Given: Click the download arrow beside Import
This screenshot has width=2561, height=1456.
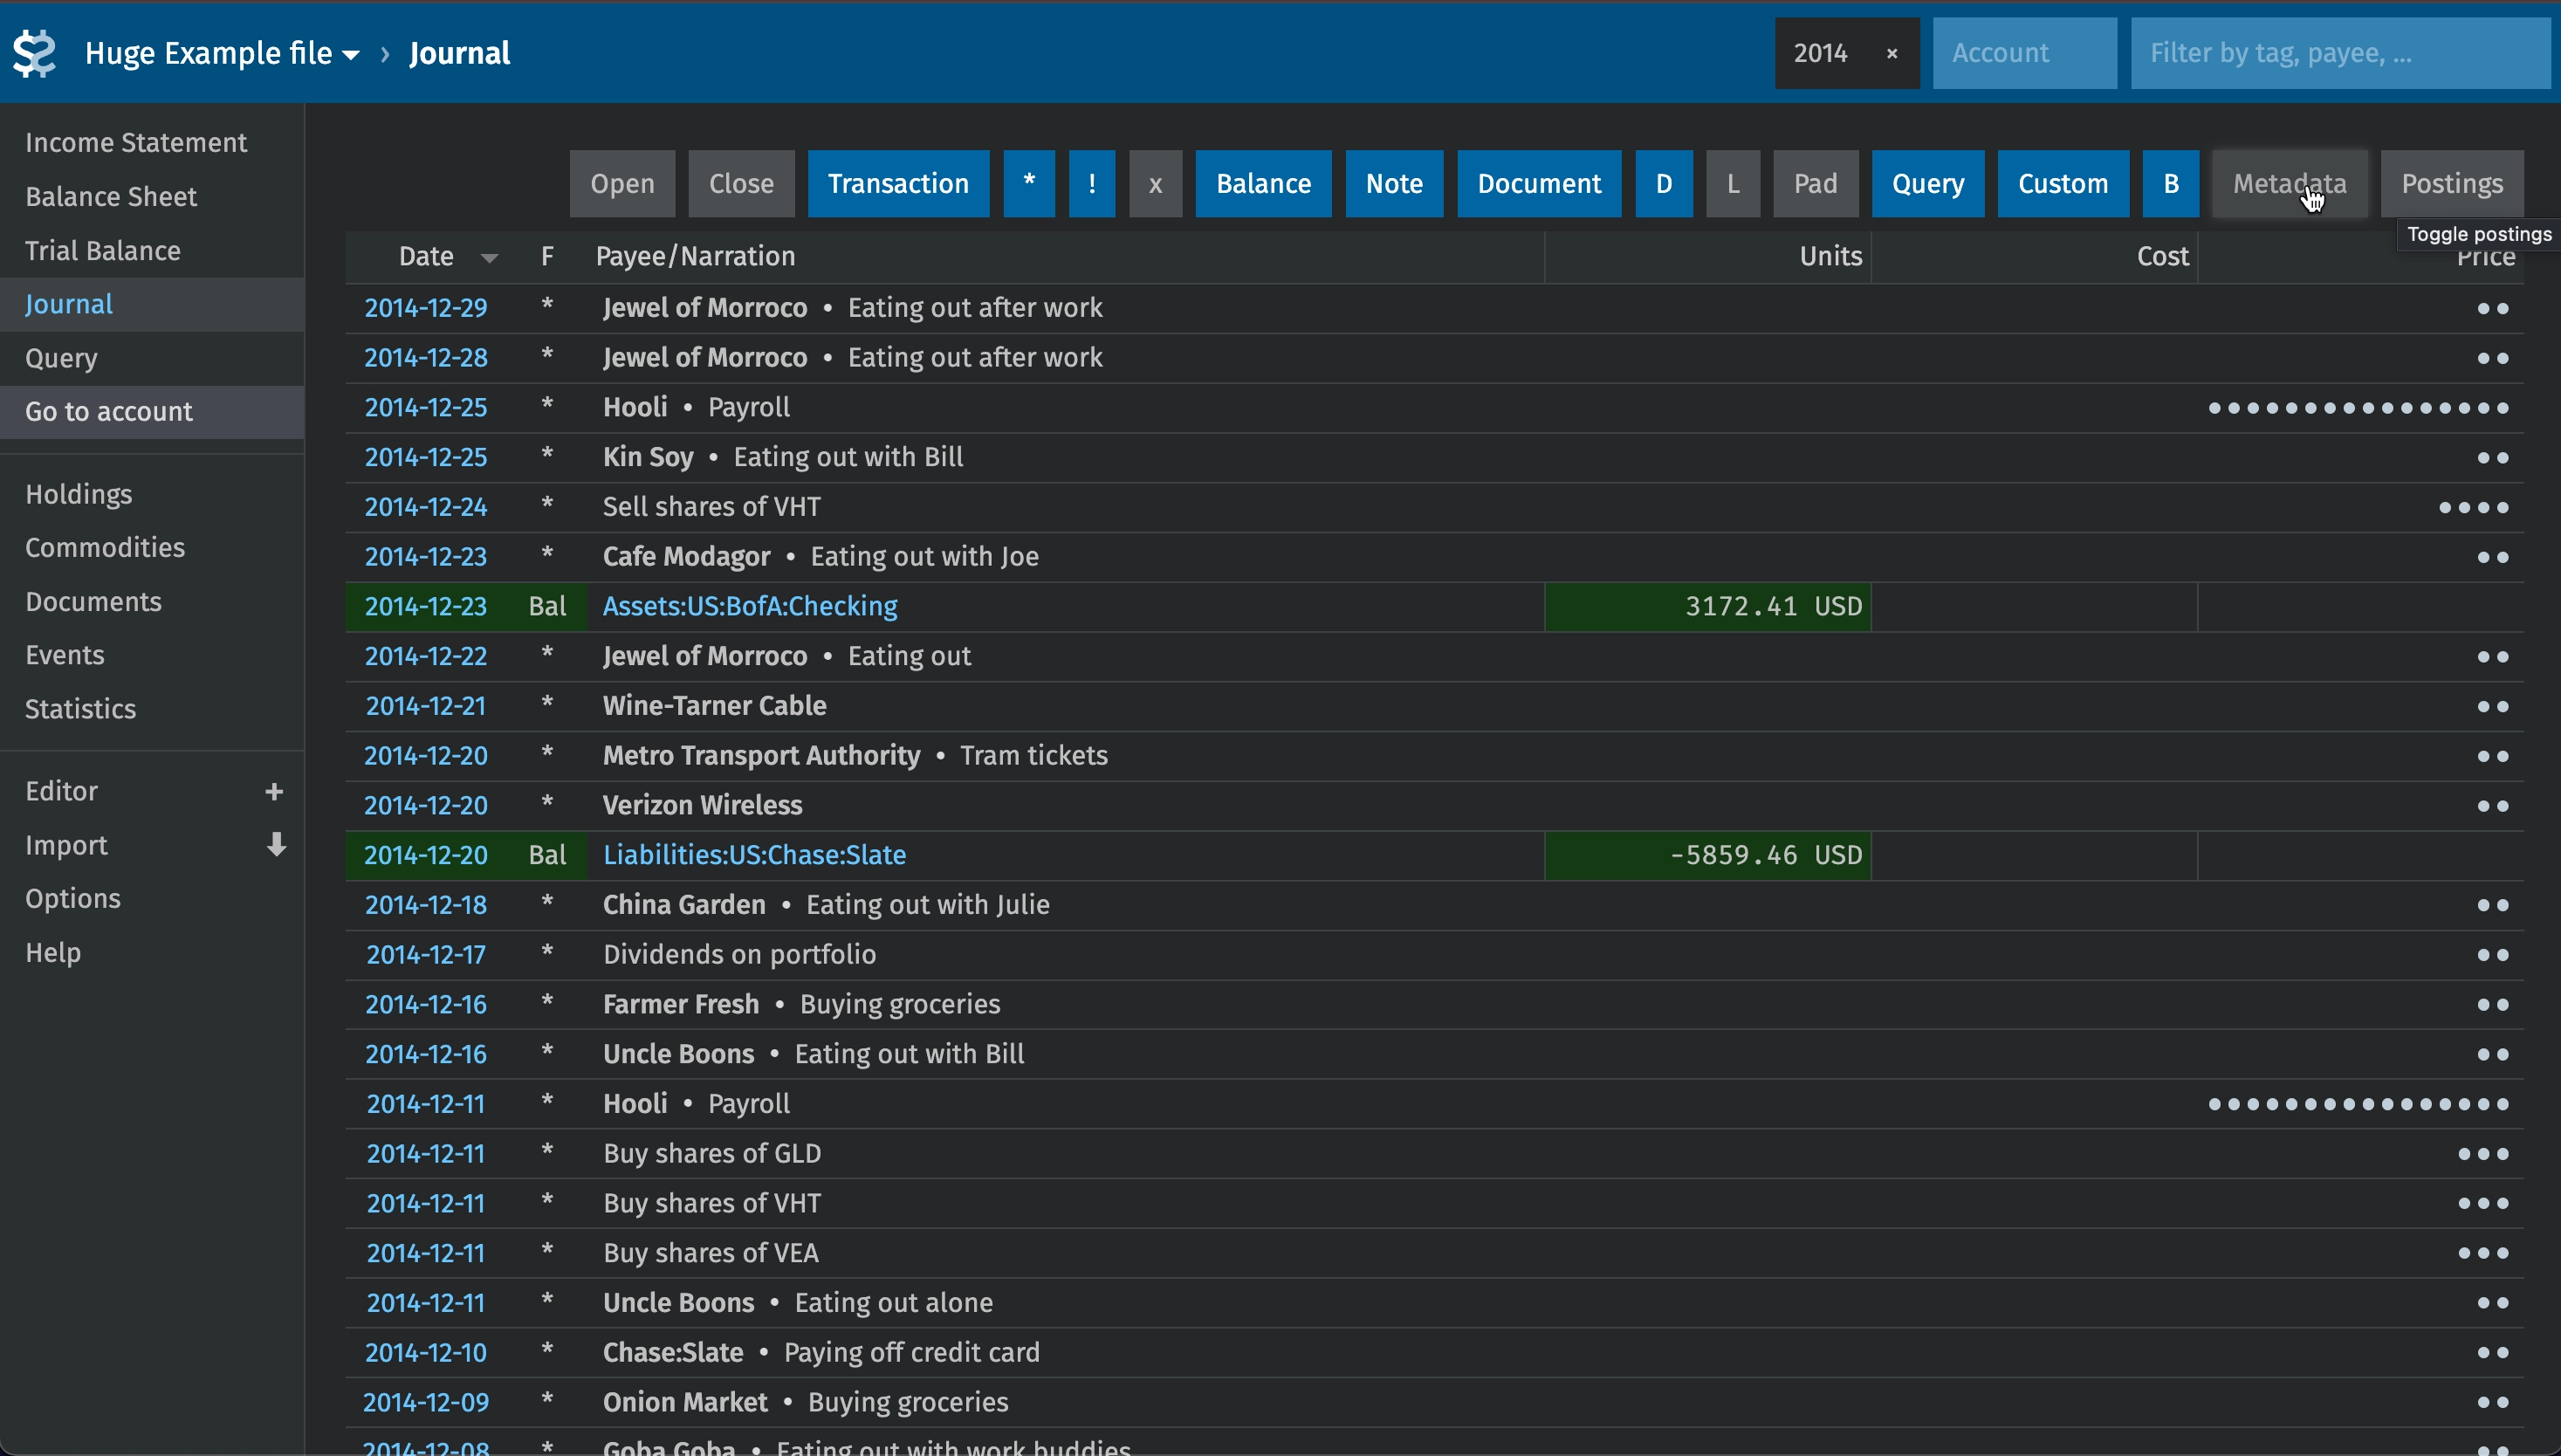Looking at the screenshot, I should pyautogui.click(x=276, y=845).
